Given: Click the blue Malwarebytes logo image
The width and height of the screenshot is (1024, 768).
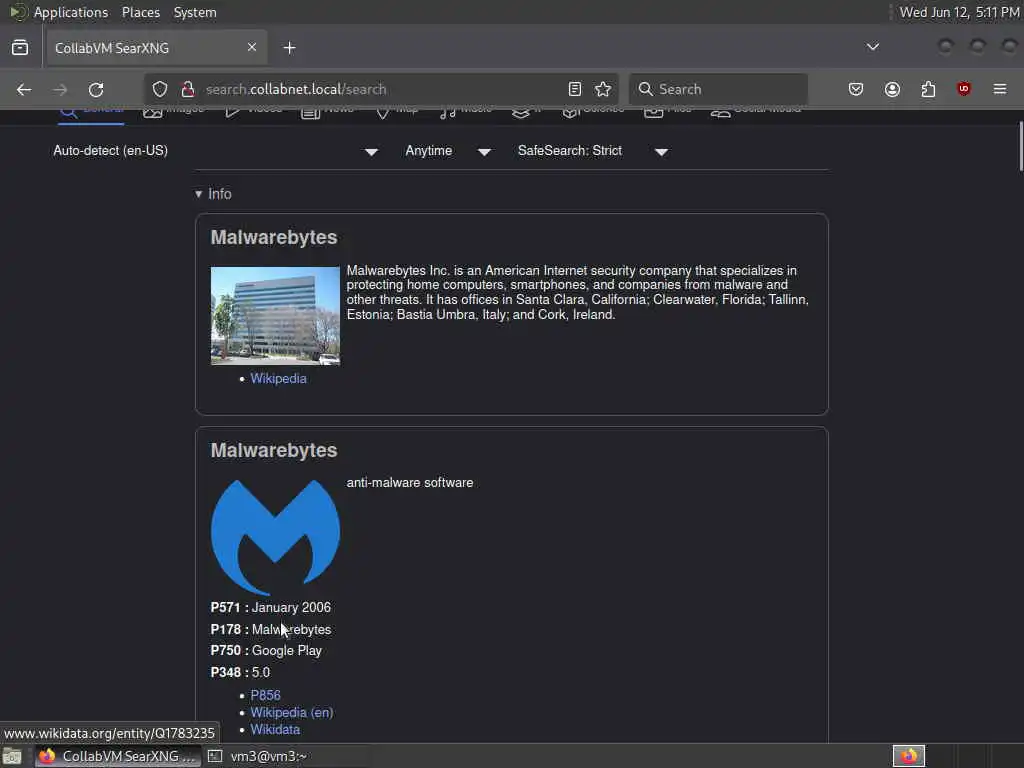Looking at the screenshot, I should click(275, 537).
